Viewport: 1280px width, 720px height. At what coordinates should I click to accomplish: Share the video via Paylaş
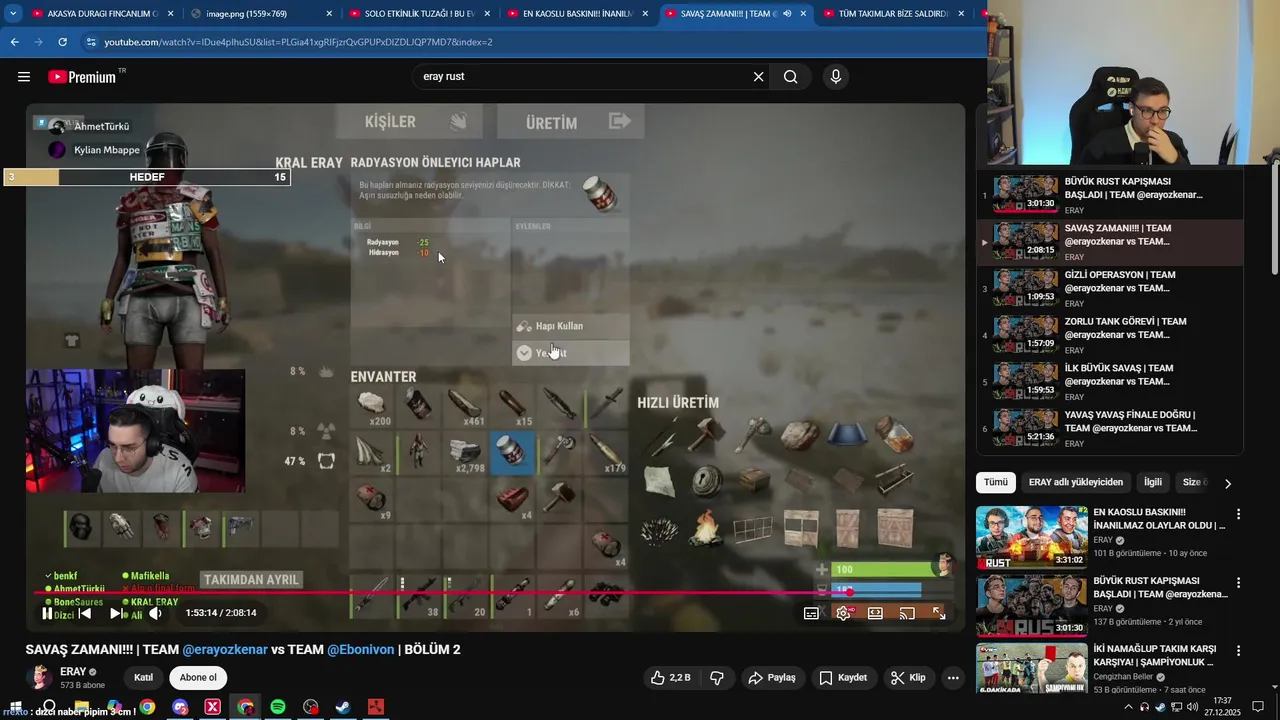pos(772,677)
